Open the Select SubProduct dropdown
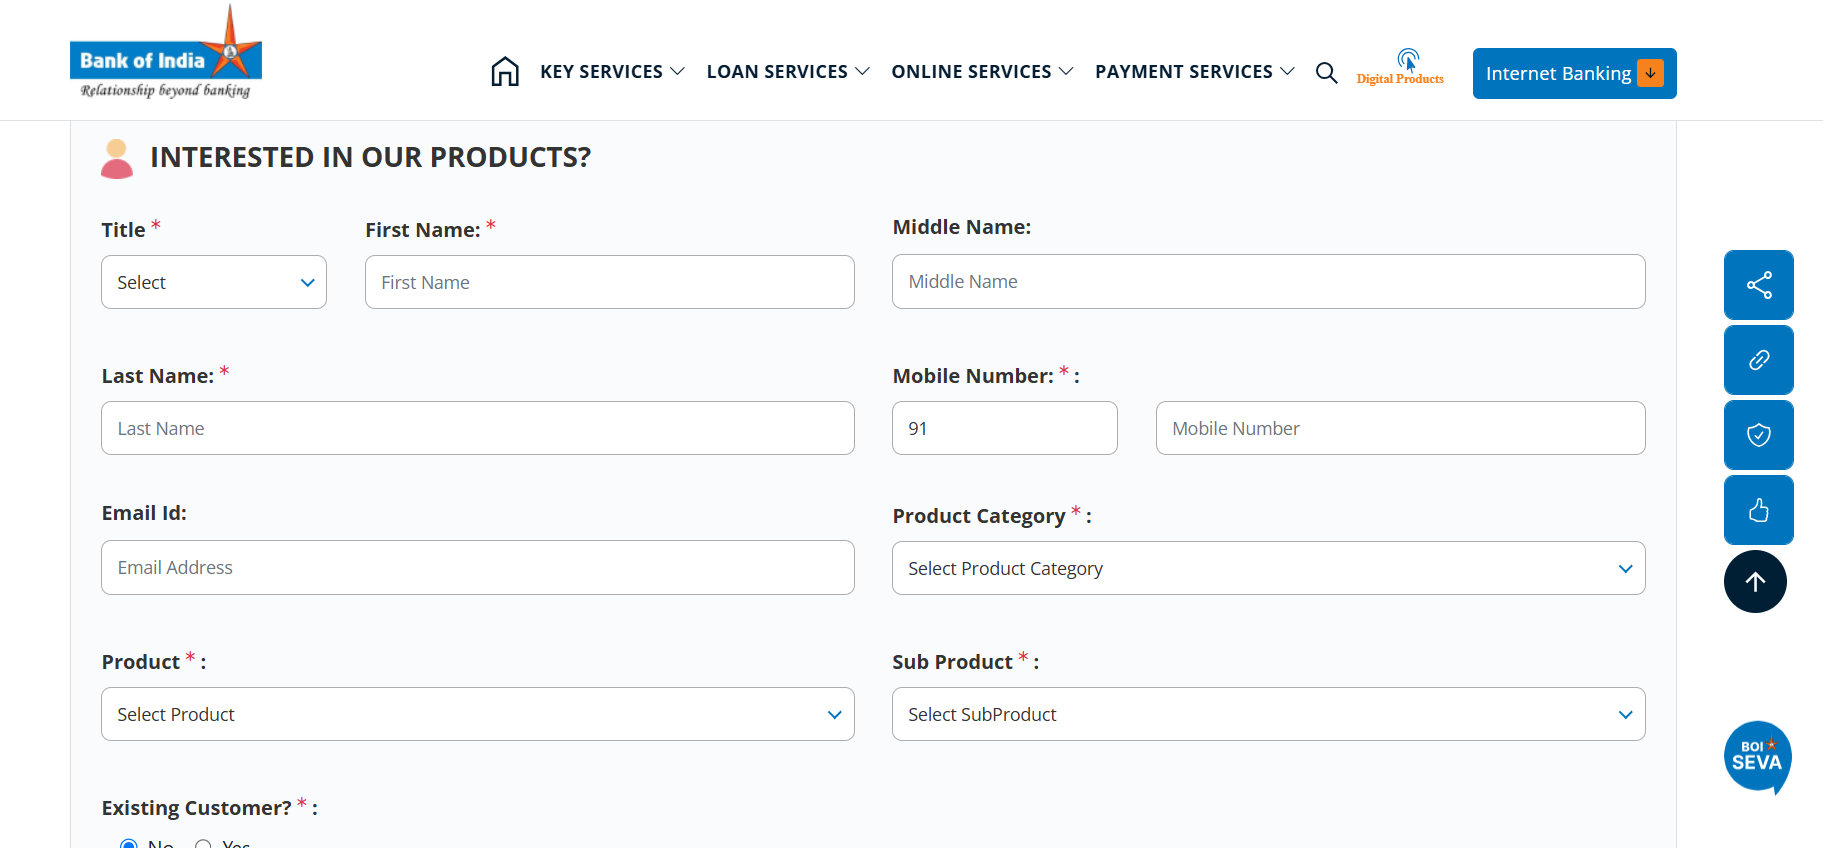The width and height of the screenshot is (1823, 848). tap(1268, 714)
